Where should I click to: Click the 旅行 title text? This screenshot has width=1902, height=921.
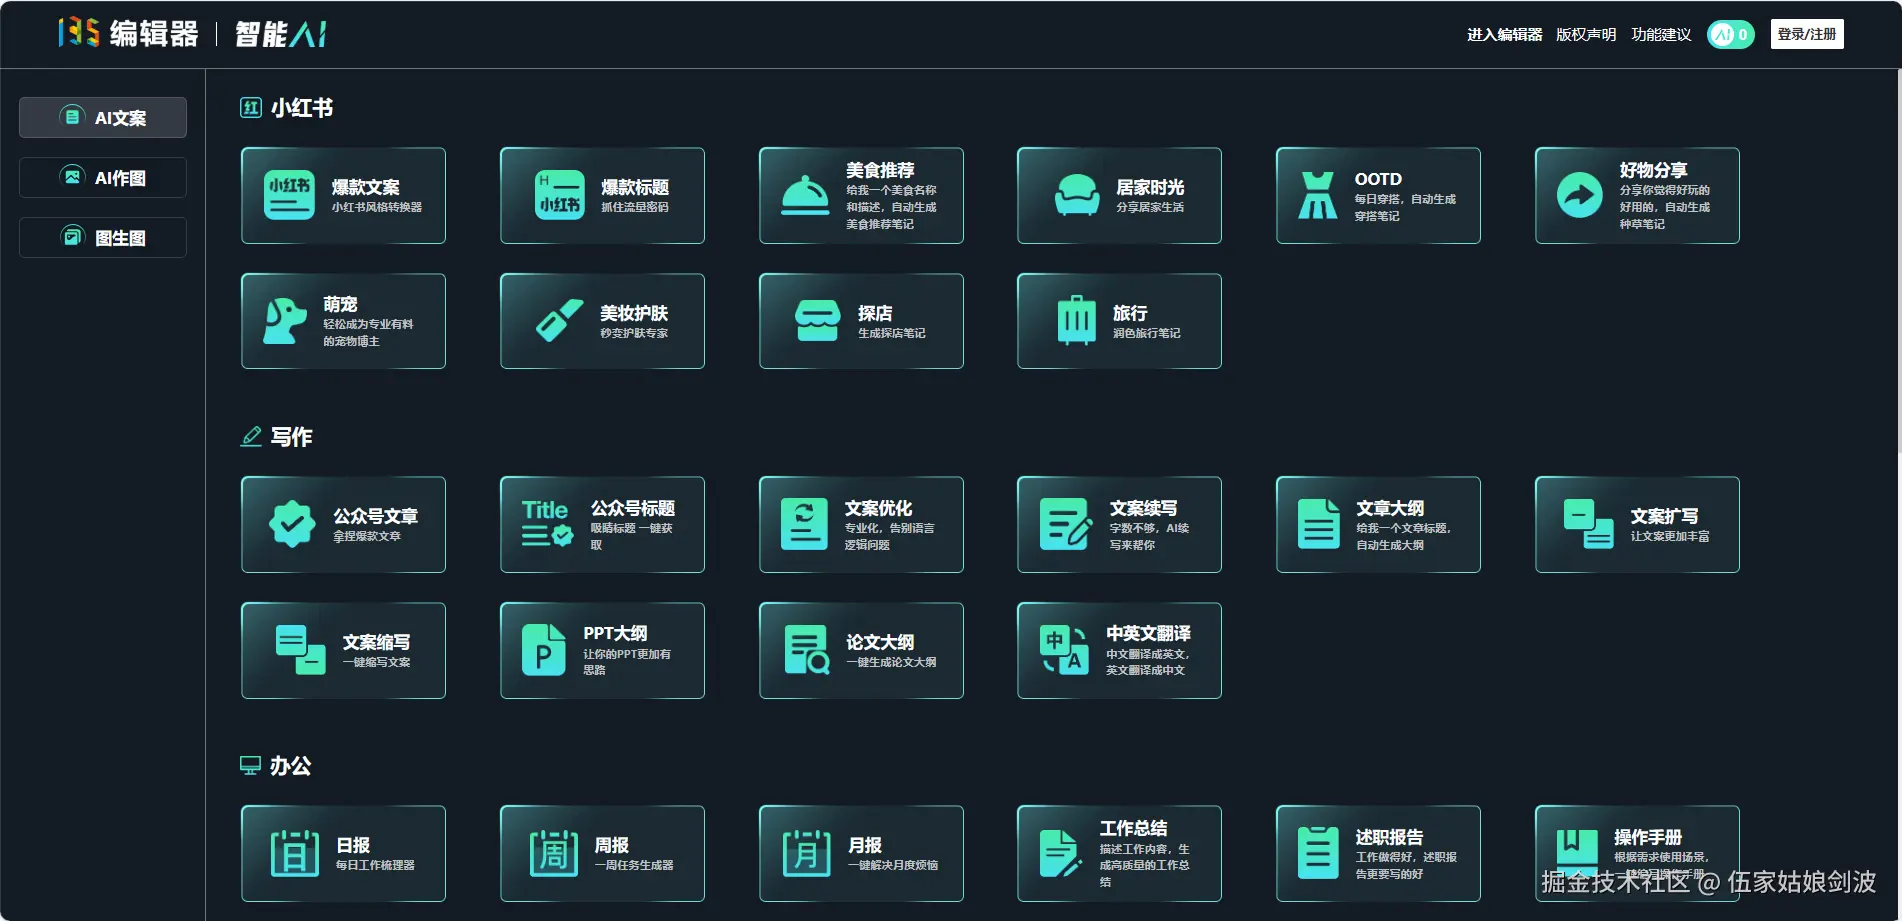pos(1130,313)
